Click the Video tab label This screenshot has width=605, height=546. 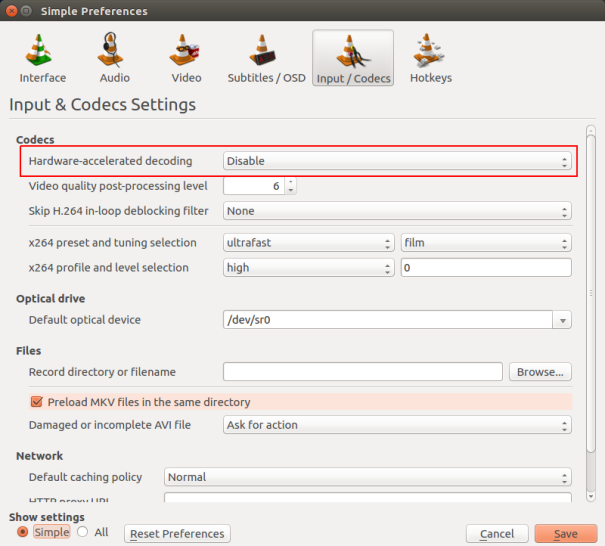[186, 78]
